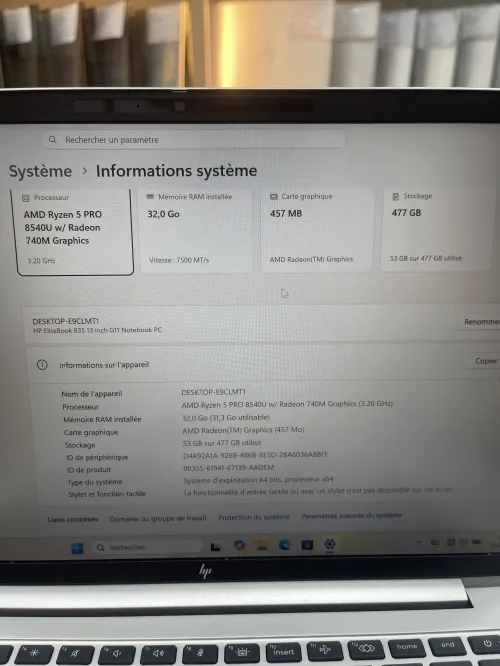Launch Copilot from the taskbar

[x=239, y=545]
